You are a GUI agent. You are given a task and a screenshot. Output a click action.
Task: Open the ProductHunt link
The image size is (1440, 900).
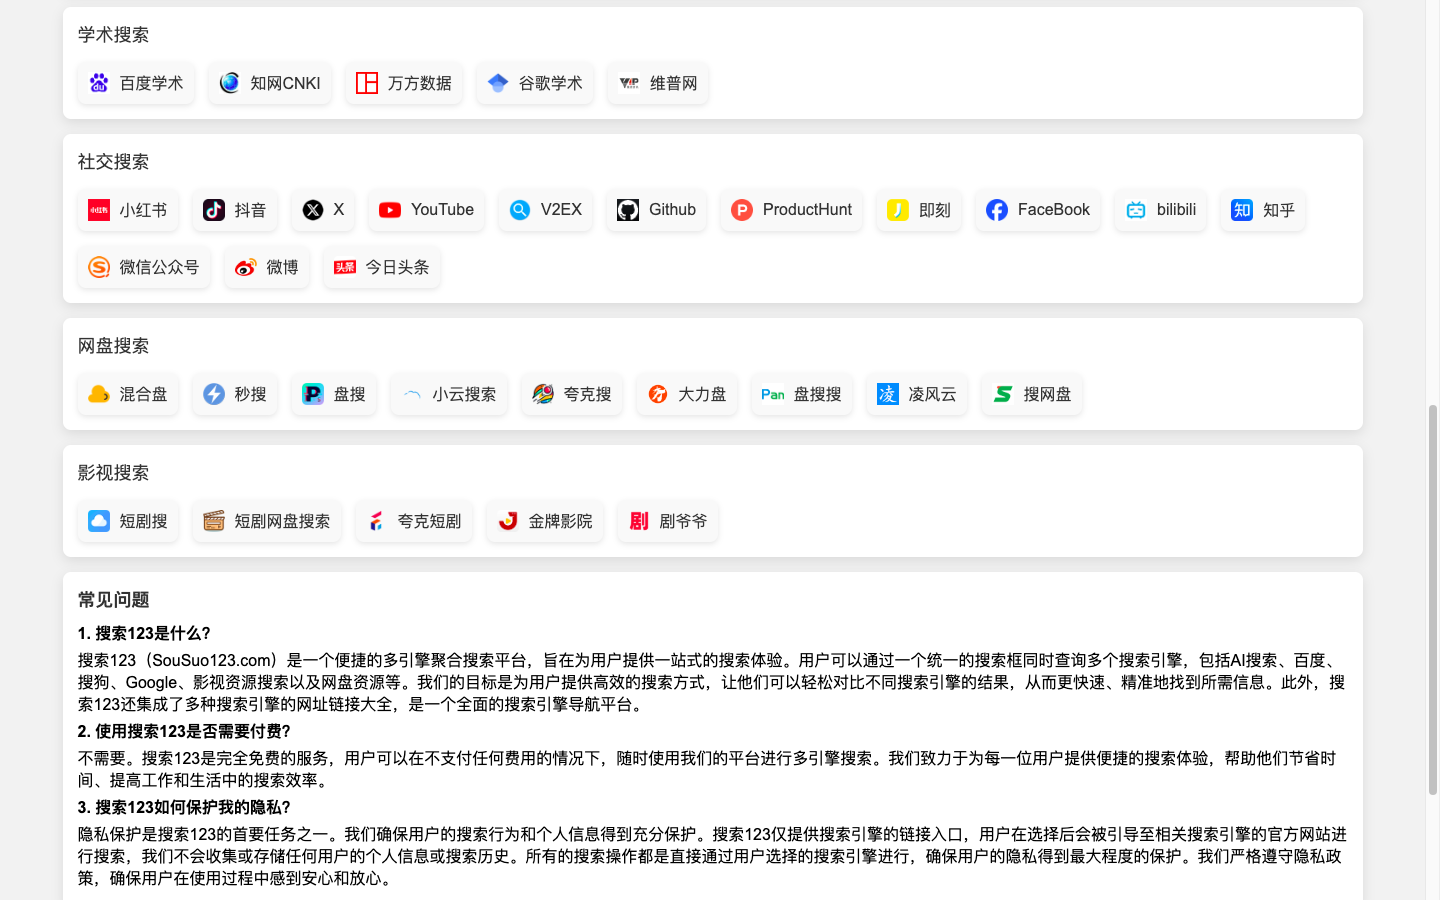(792, 210)
